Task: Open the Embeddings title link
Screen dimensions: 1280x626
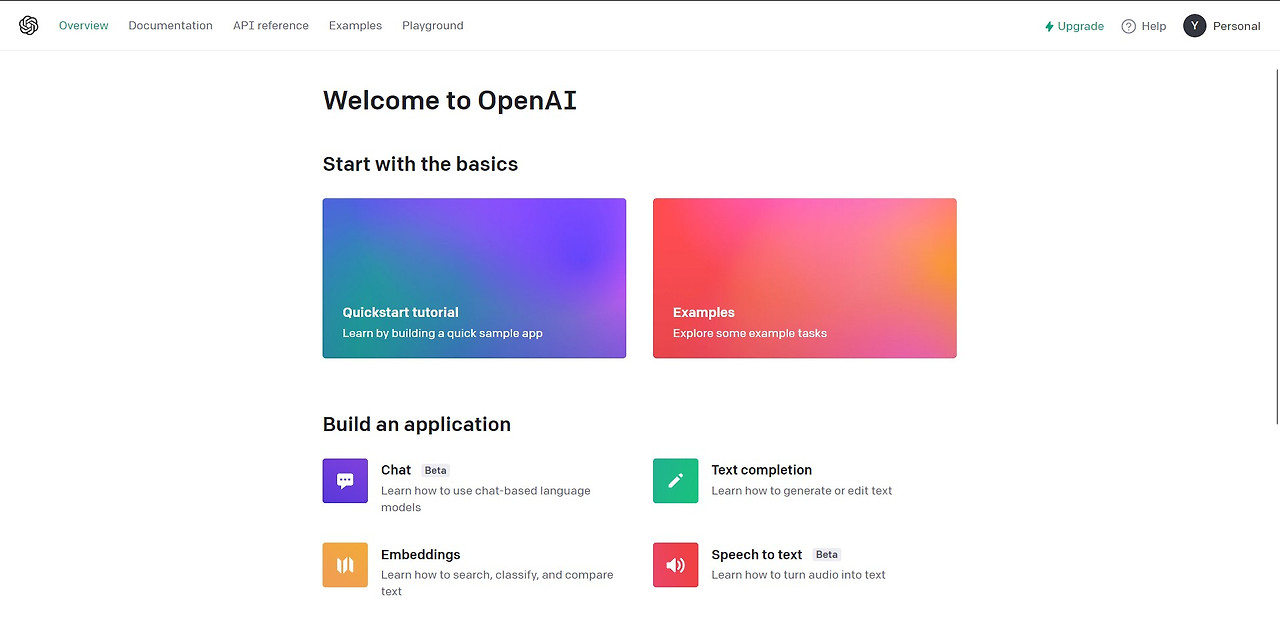Action: [421, 554]
